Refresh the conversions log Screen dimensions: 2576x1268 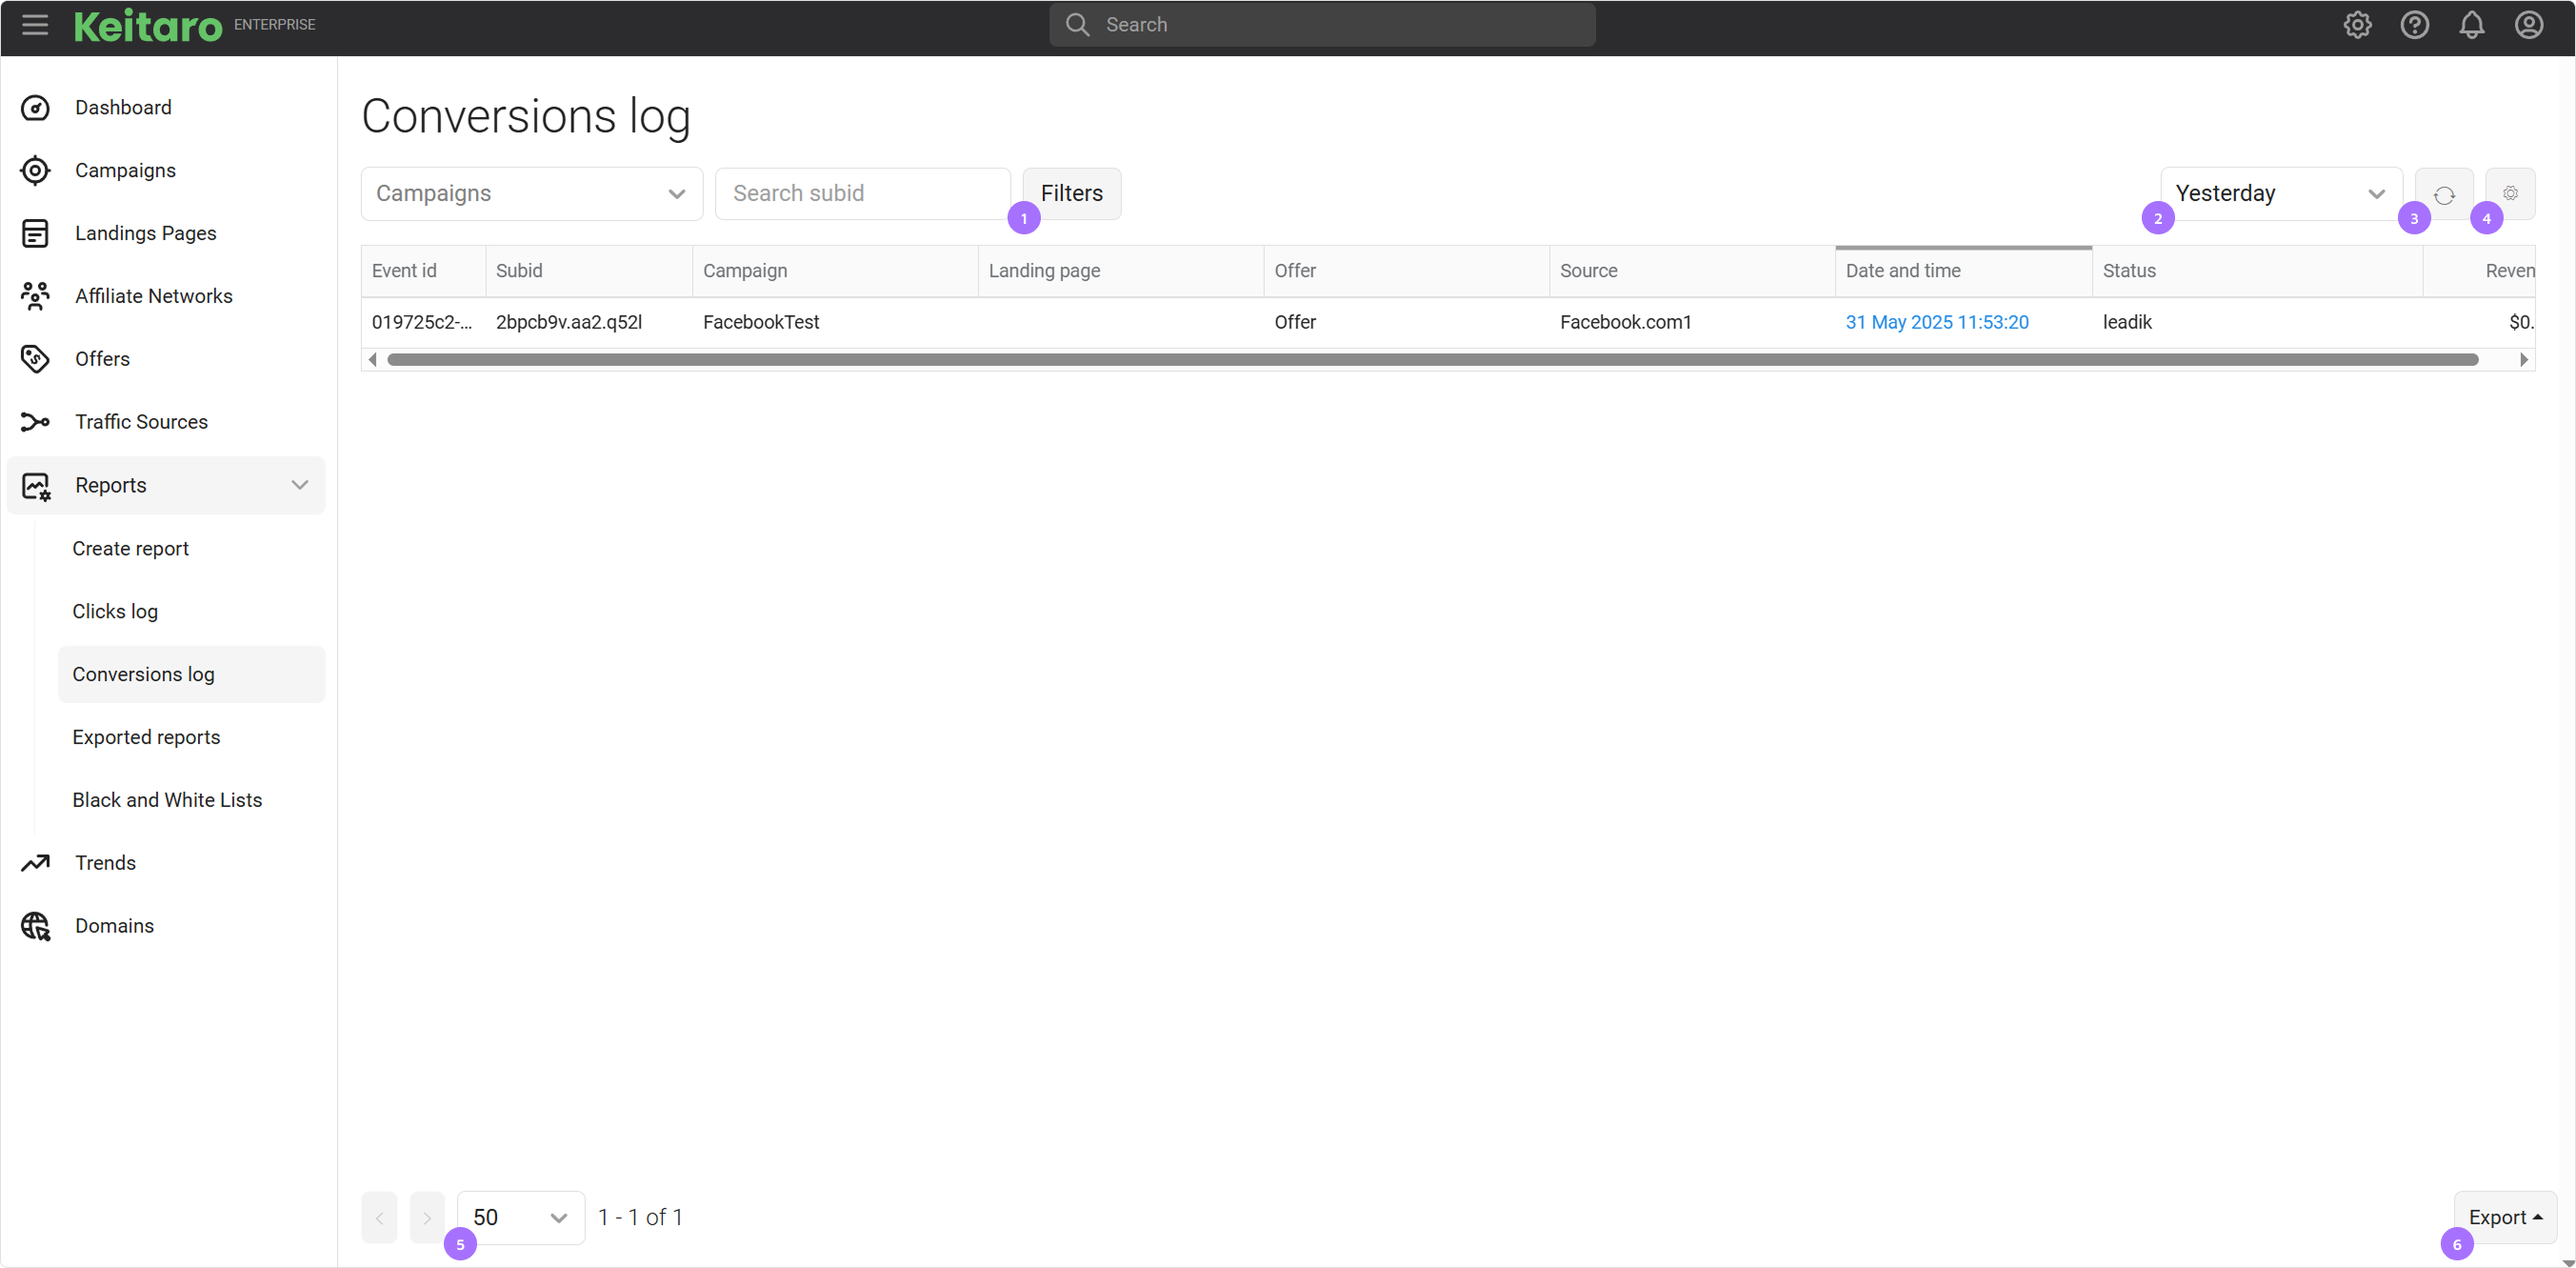2444,194
